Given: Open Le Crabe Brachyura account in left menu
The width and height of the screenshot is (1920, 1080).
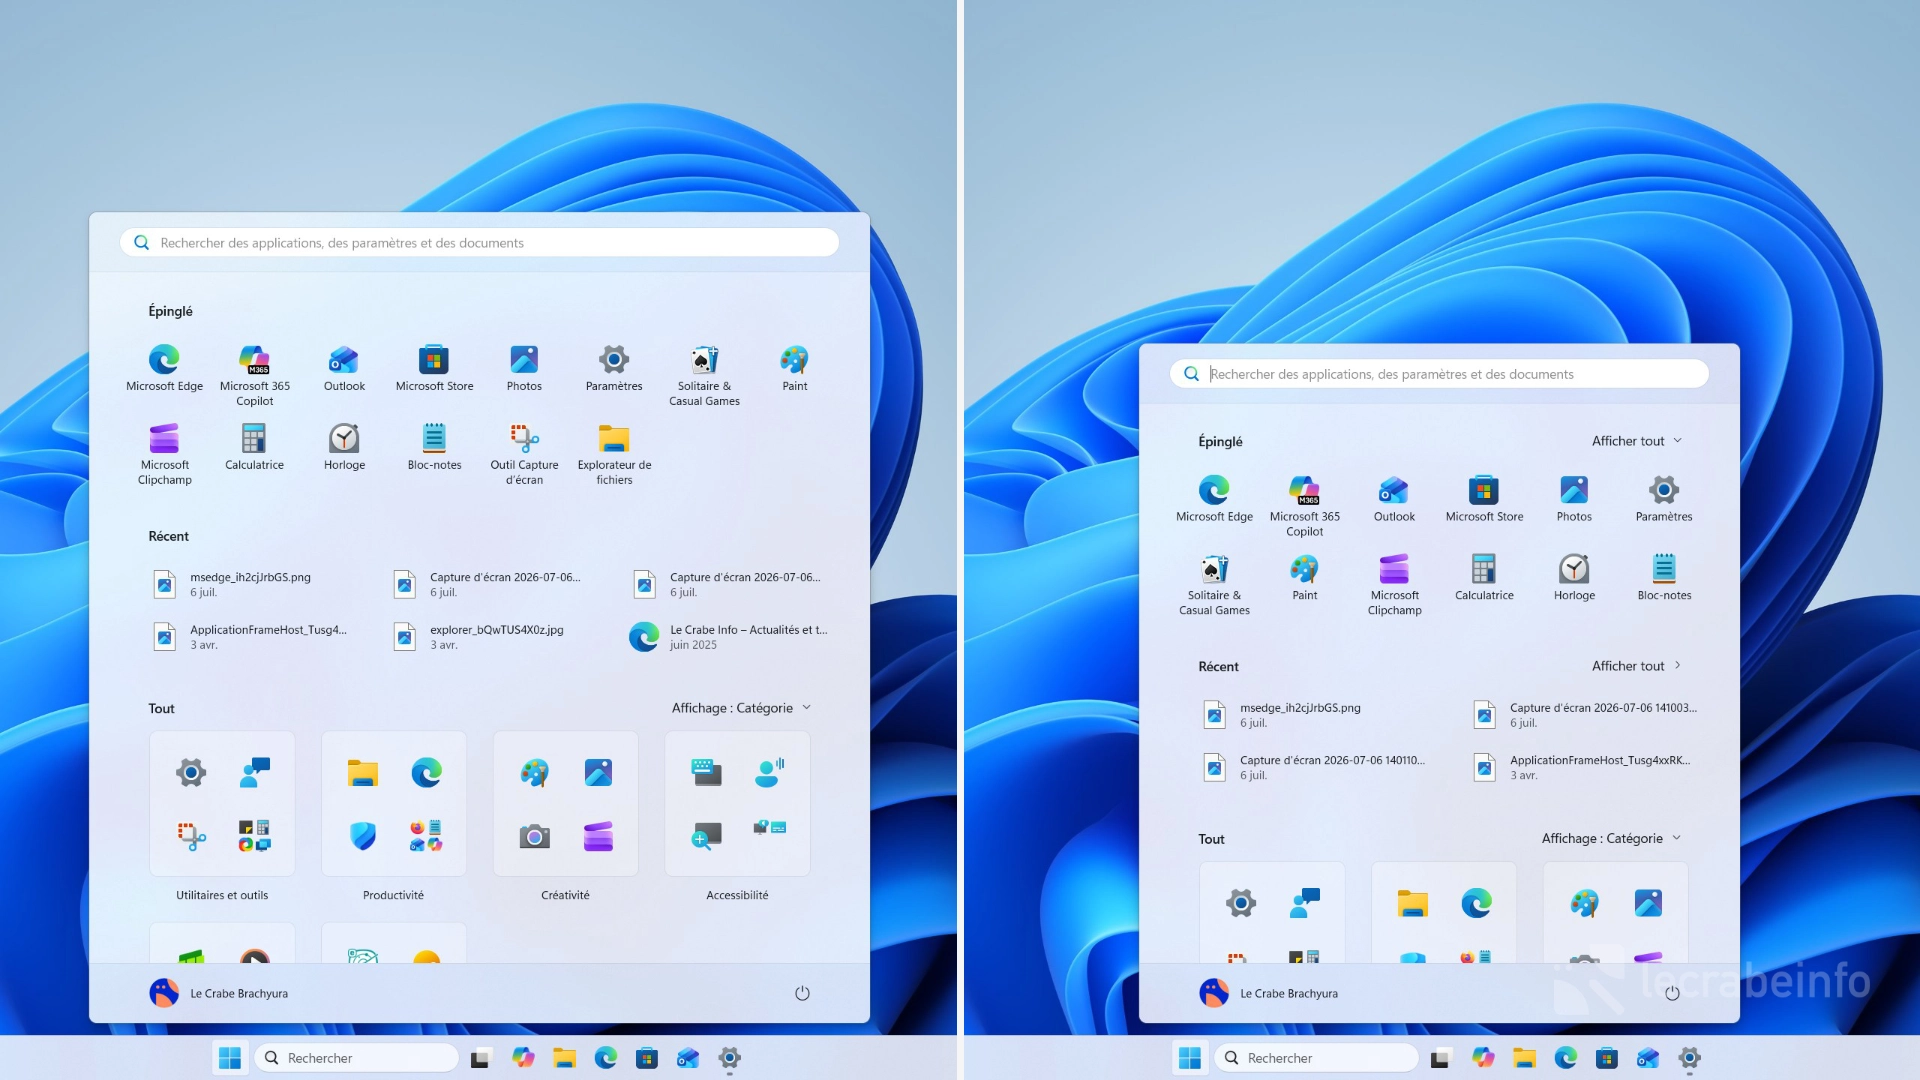Looking at the screenshot, I should (219, 993).
